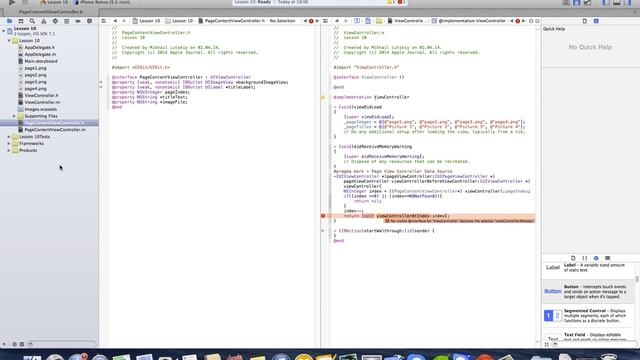The width and height of the screenshot is (640, 360).
Task: Expand the Frameworks group
Action: coord(9,144)
